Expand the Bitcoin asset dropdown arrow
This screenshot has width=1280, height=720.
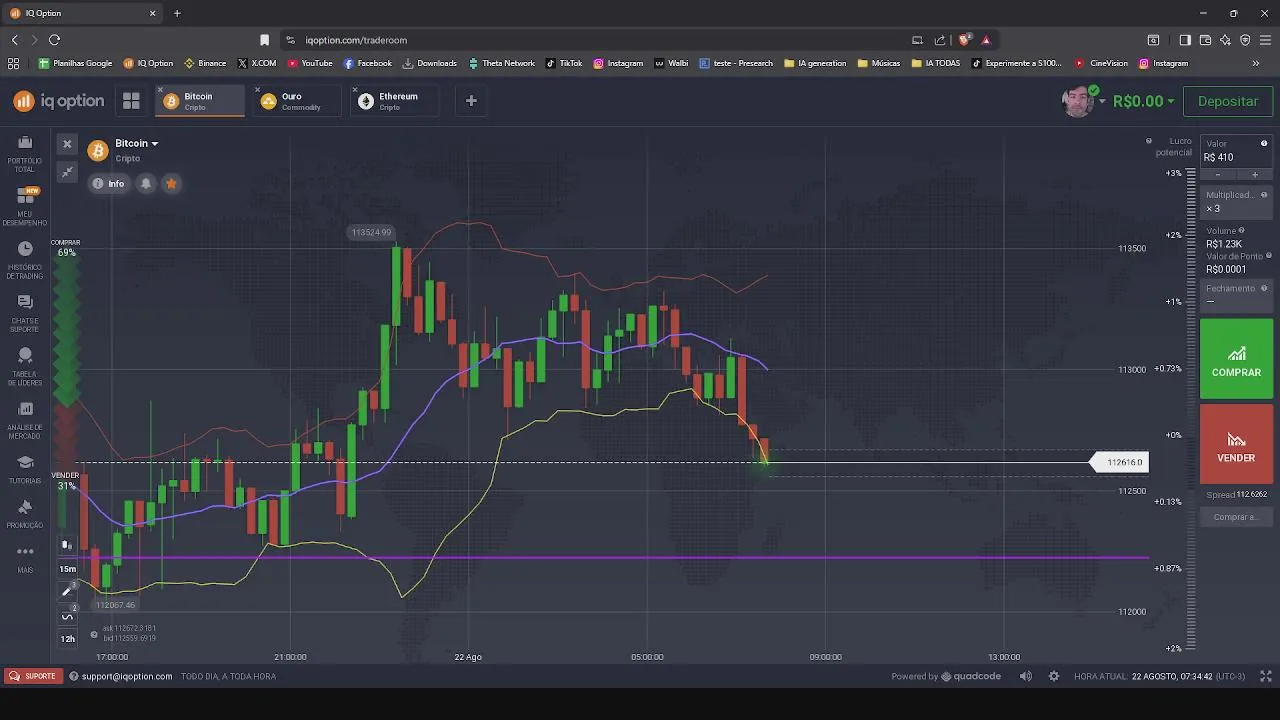point(154,144)
